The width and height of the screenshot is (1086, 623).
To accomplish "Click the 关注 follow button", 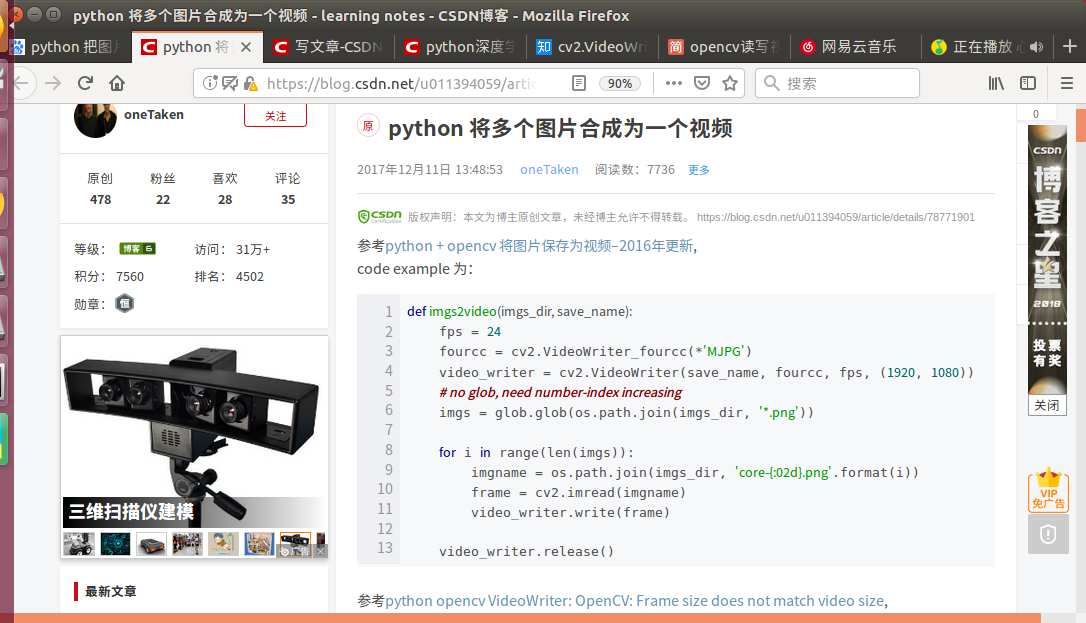I will [x=275, y=116].
